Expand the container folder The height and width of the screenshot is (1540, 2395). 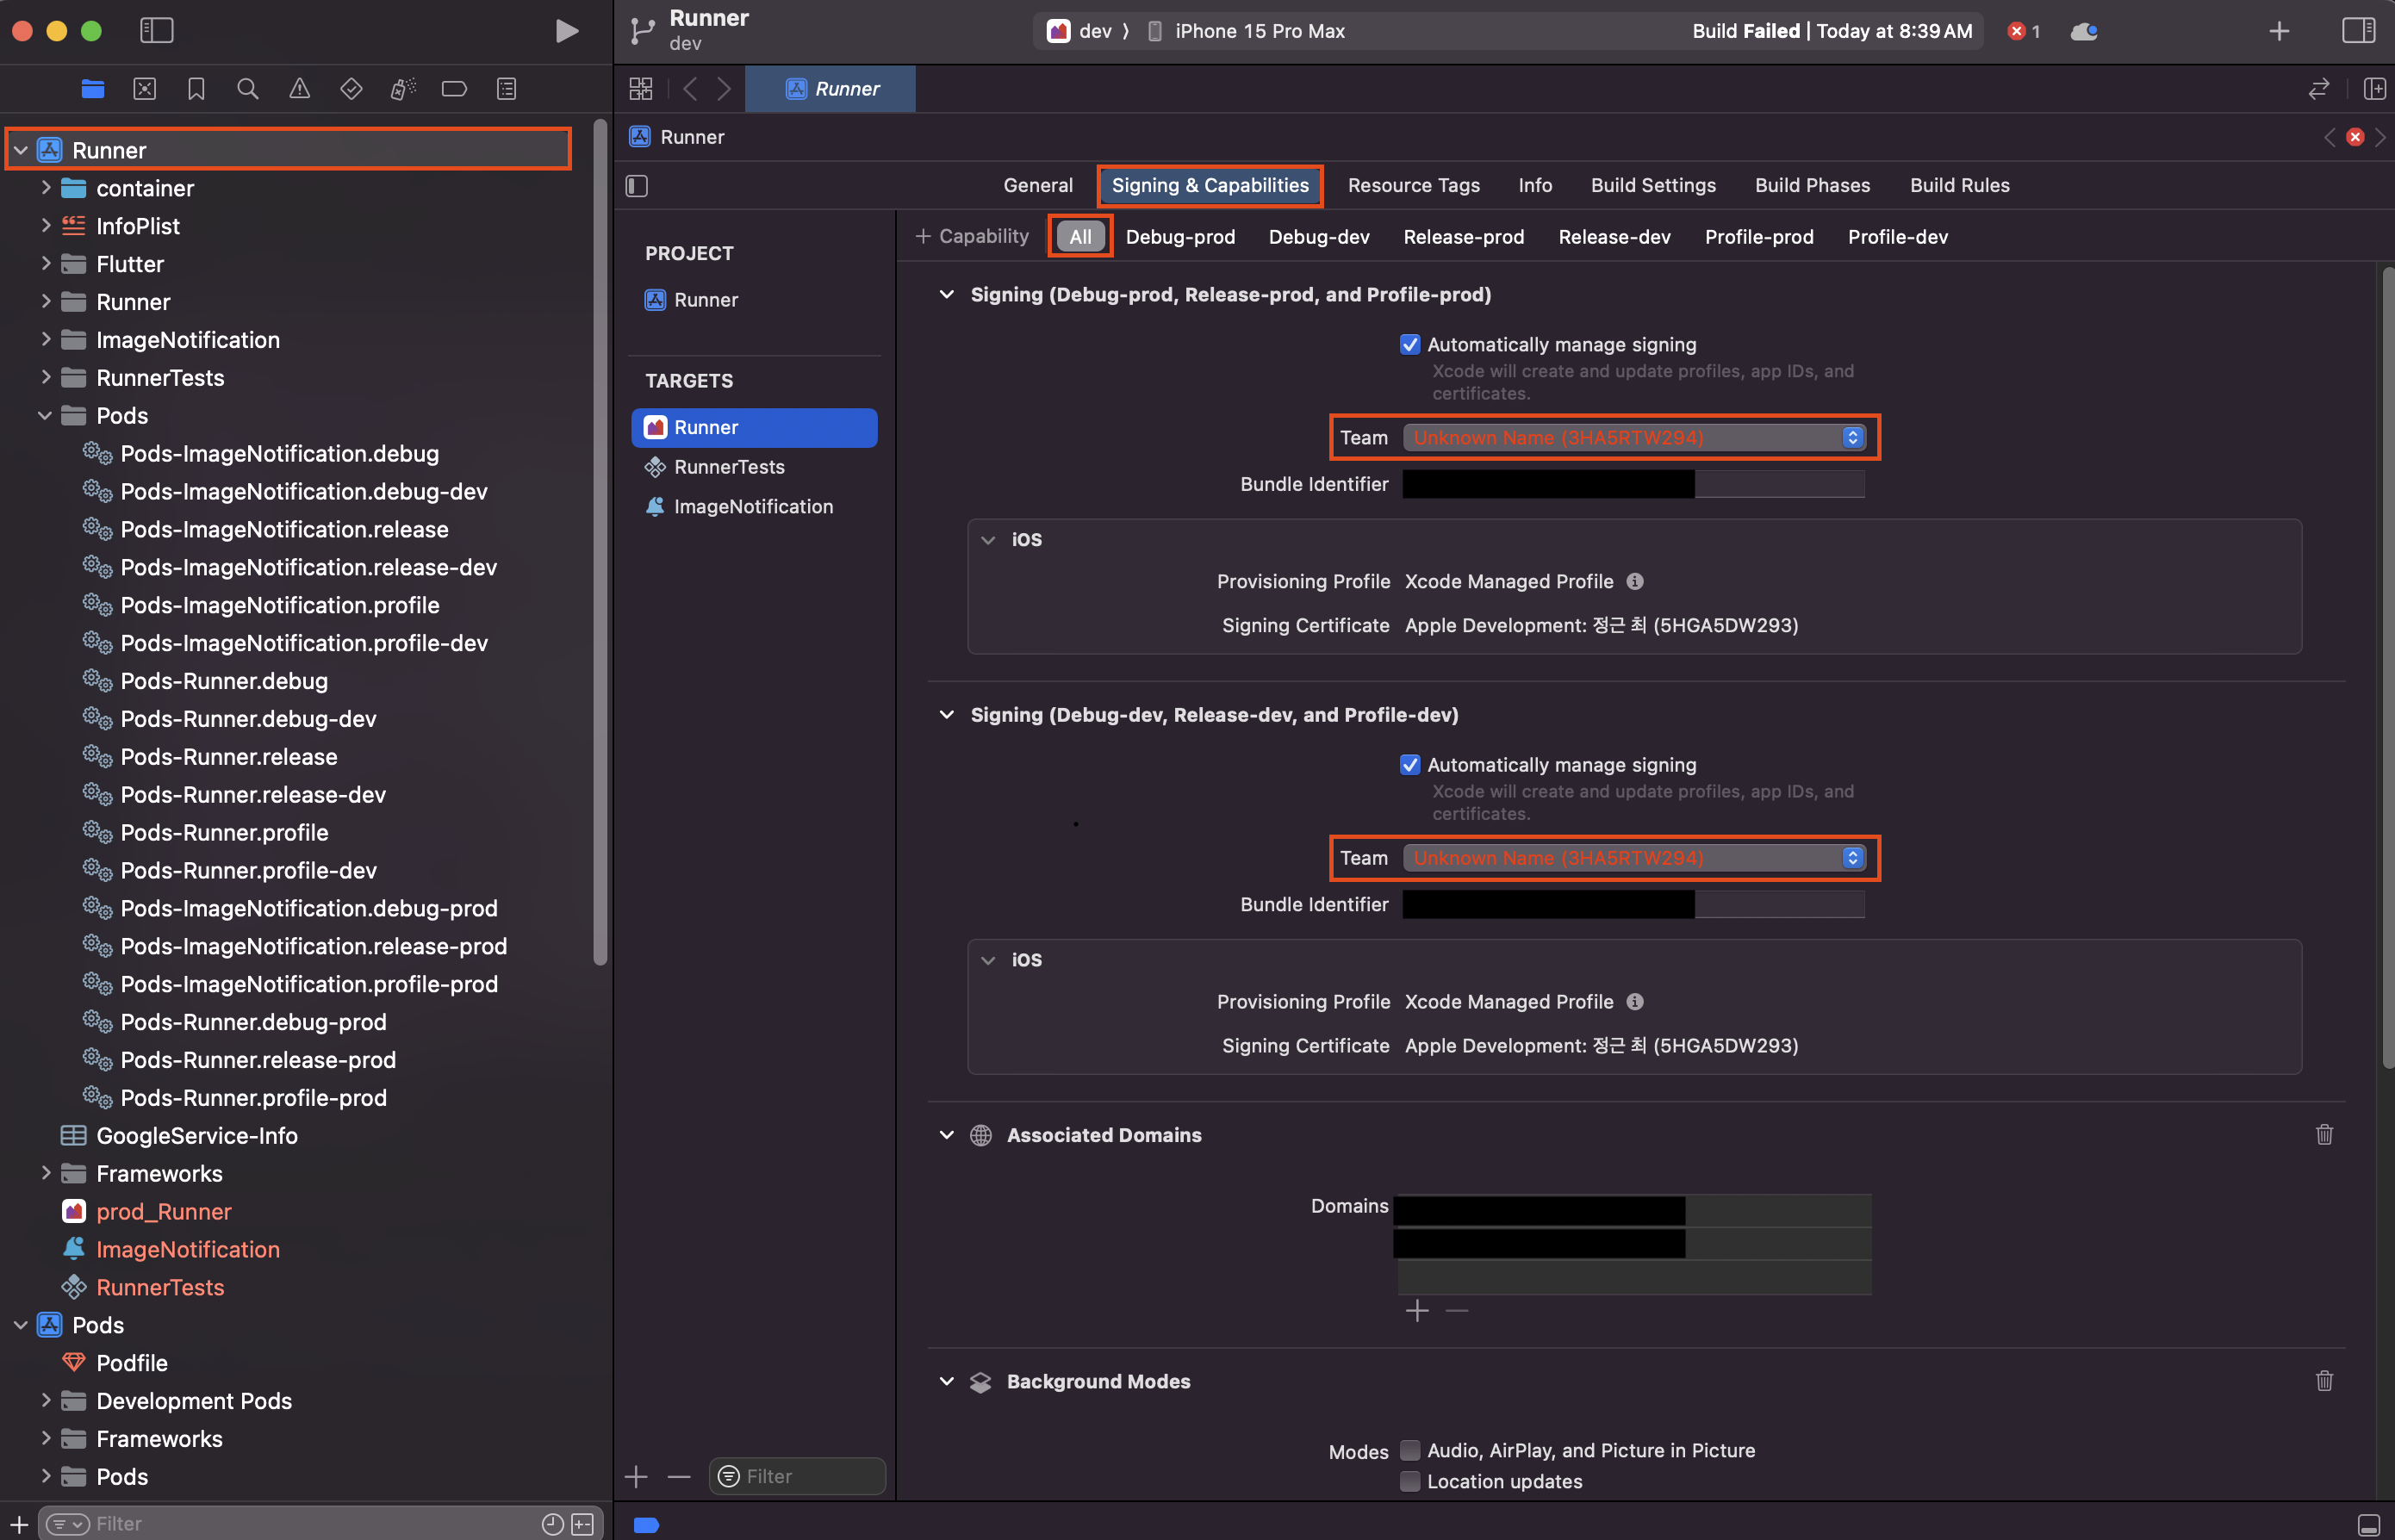click(x=45, y=187)
